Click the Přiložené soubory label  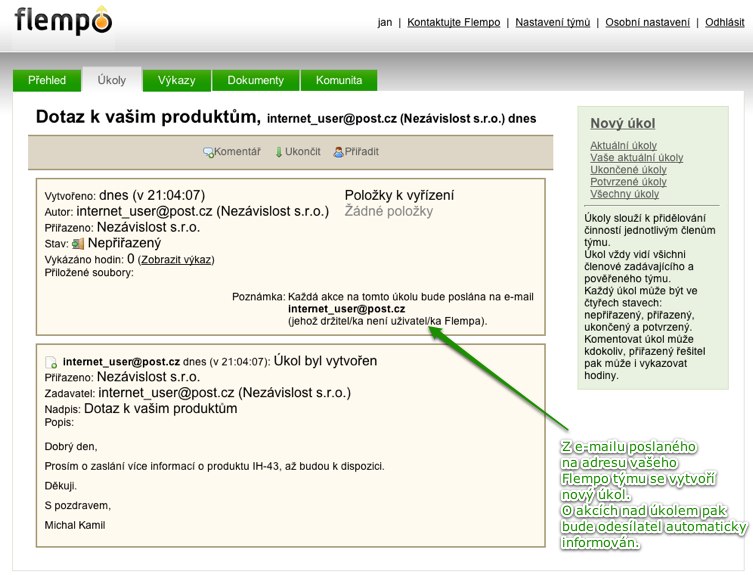89,273
